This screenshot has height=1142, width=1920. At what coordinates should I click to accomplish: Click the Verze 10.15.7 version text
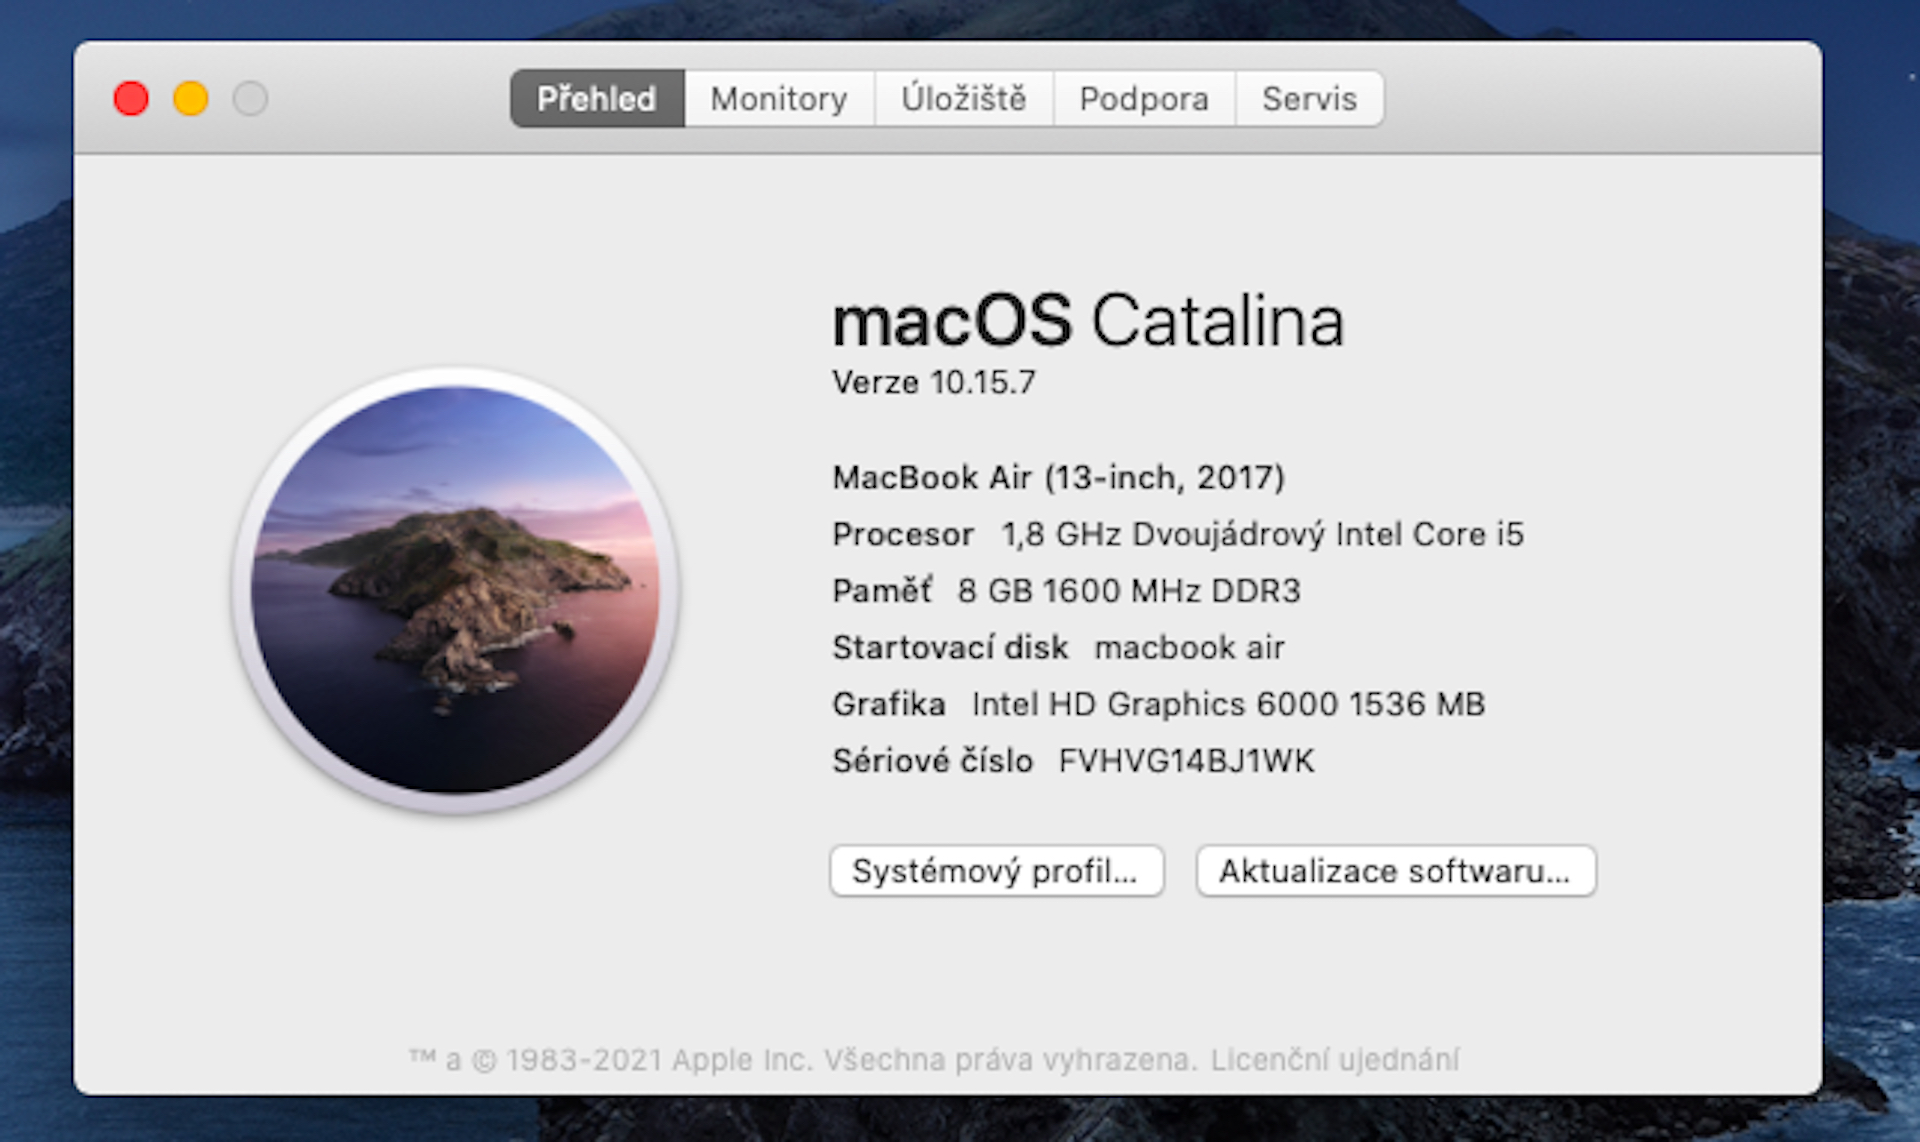pos(934,382)
